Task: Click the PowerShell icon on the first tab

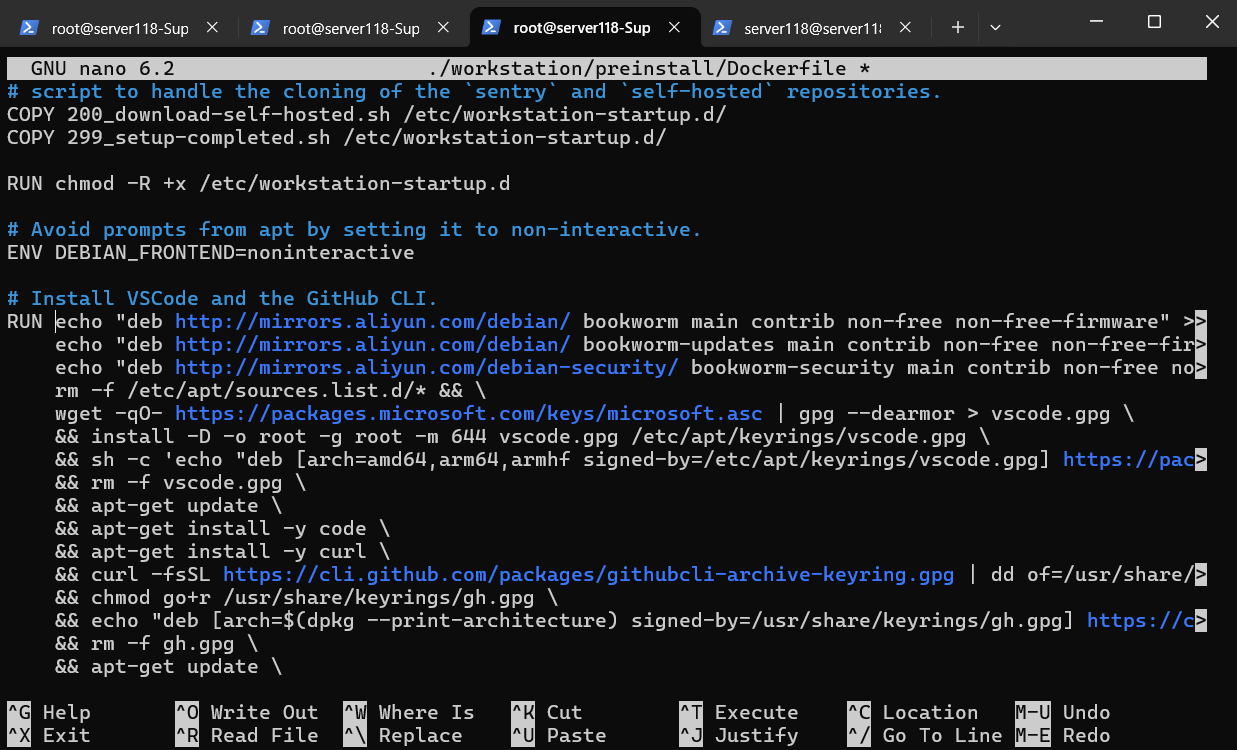Action: (x=29, y=28)
